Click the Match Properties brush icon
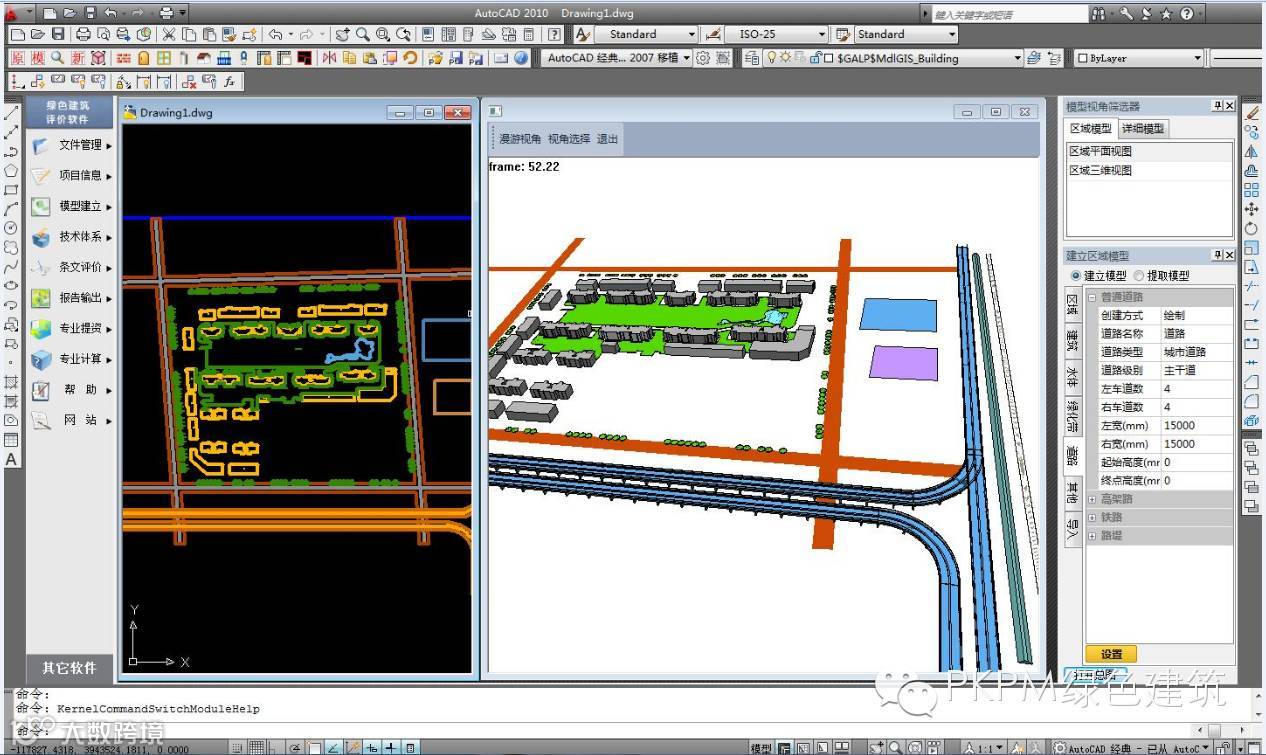 [229, 34]
